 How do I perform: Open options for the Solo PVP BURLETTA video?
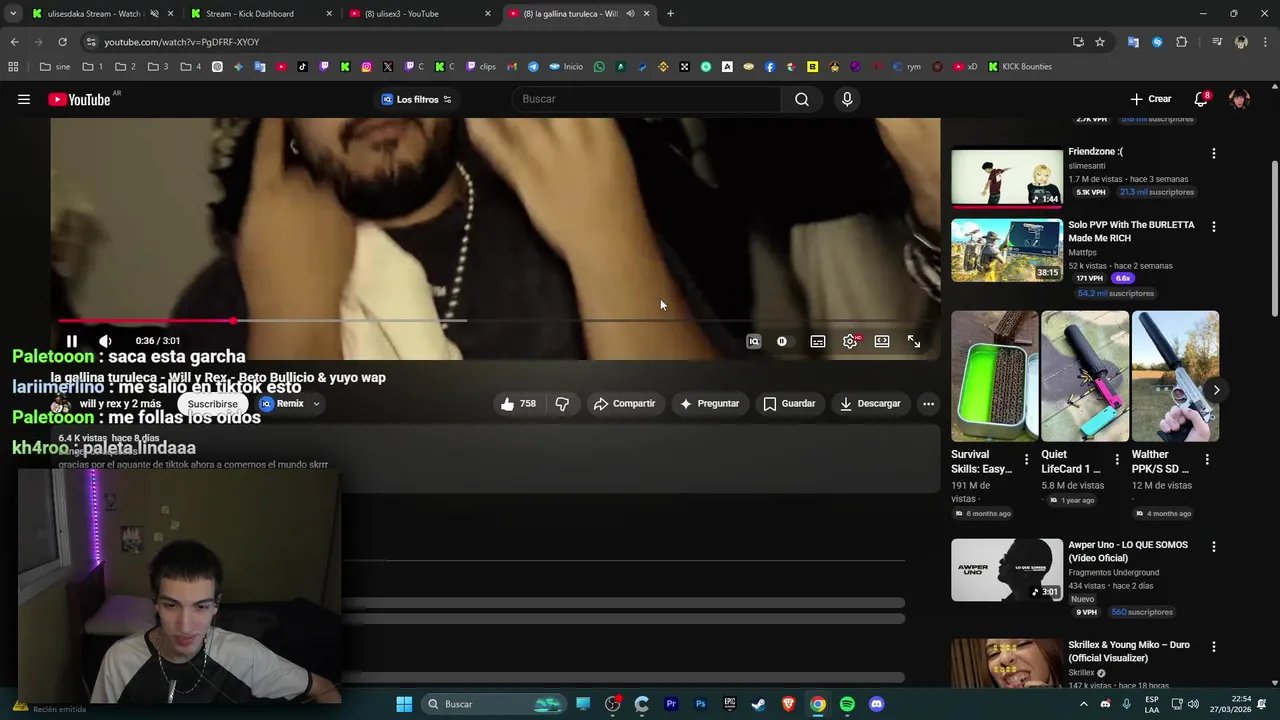1213,227
